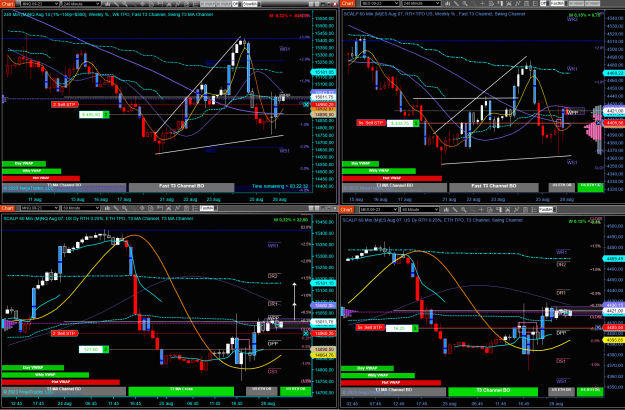
Task: Open drawing tools in bottom-left MNQ 60-minute chart
Action: (116, 208)
